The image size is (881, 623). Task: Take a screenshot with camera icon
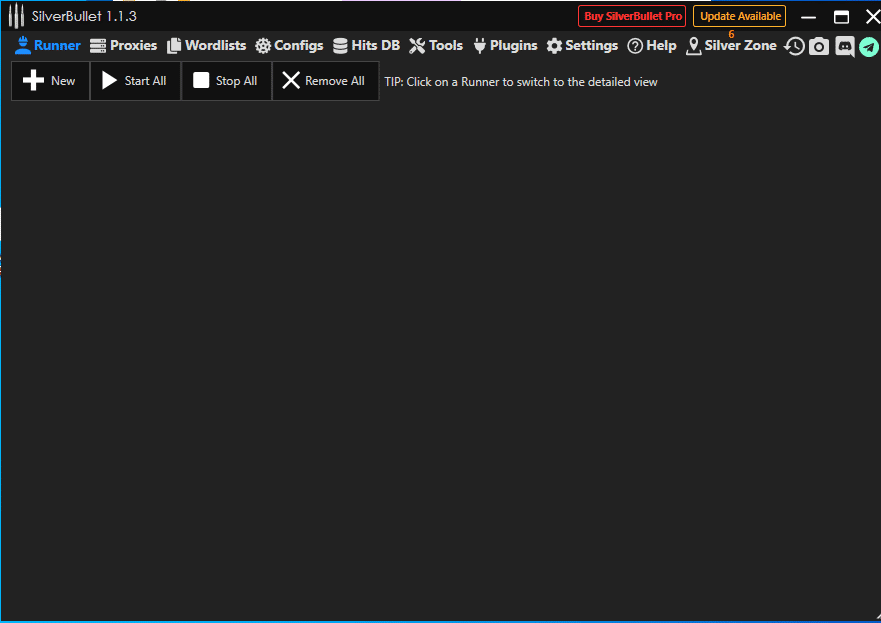[x=819, y=46]
